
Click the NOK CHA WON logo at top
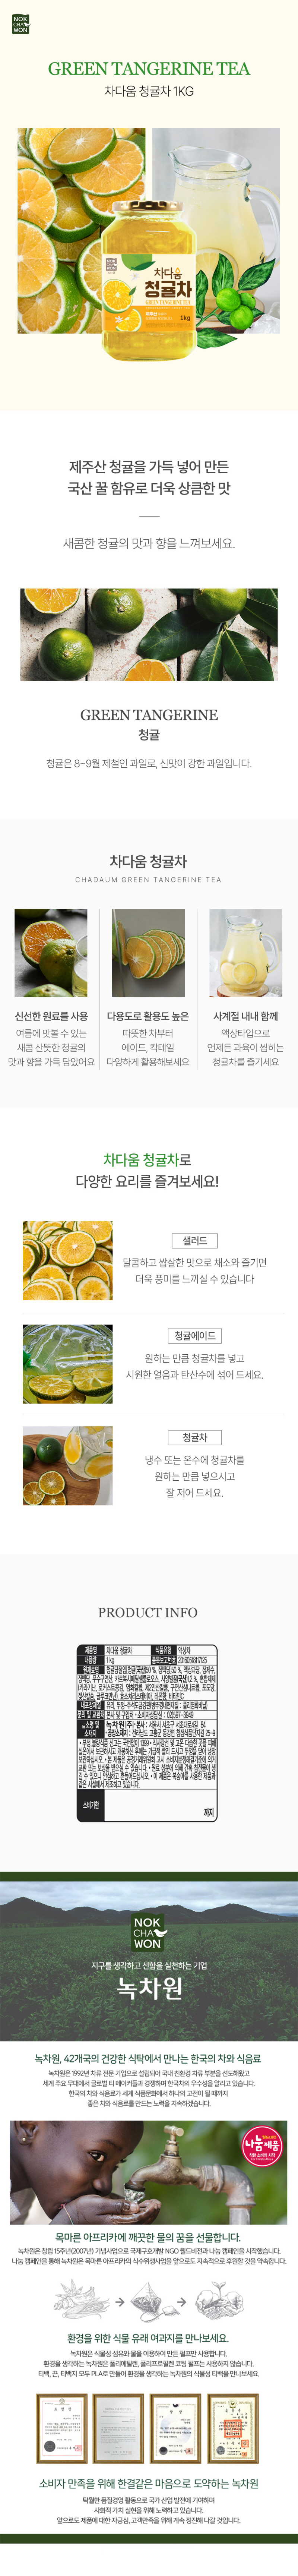20,24
